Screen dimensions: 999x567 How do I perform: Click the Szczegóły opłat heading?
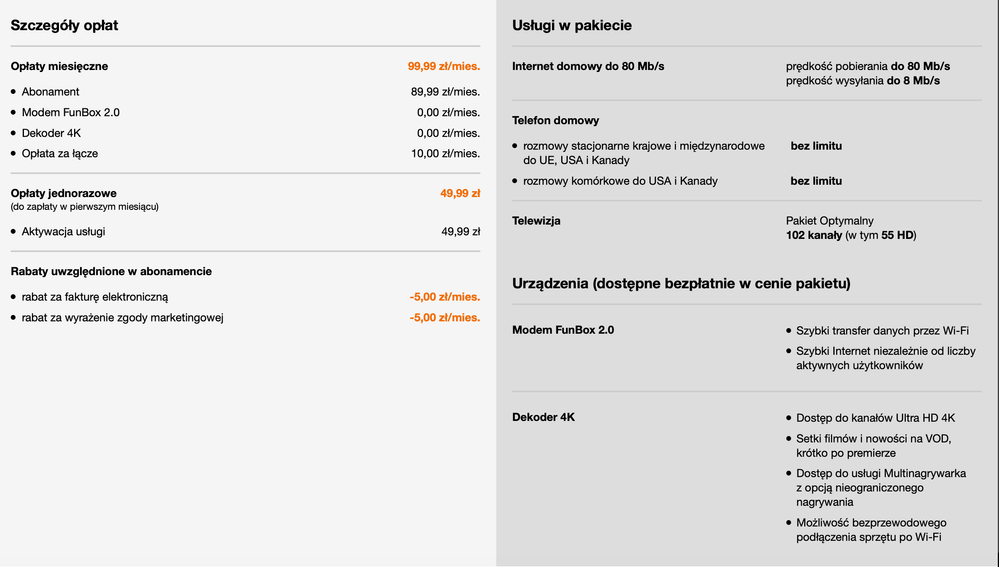pos(64,25)
